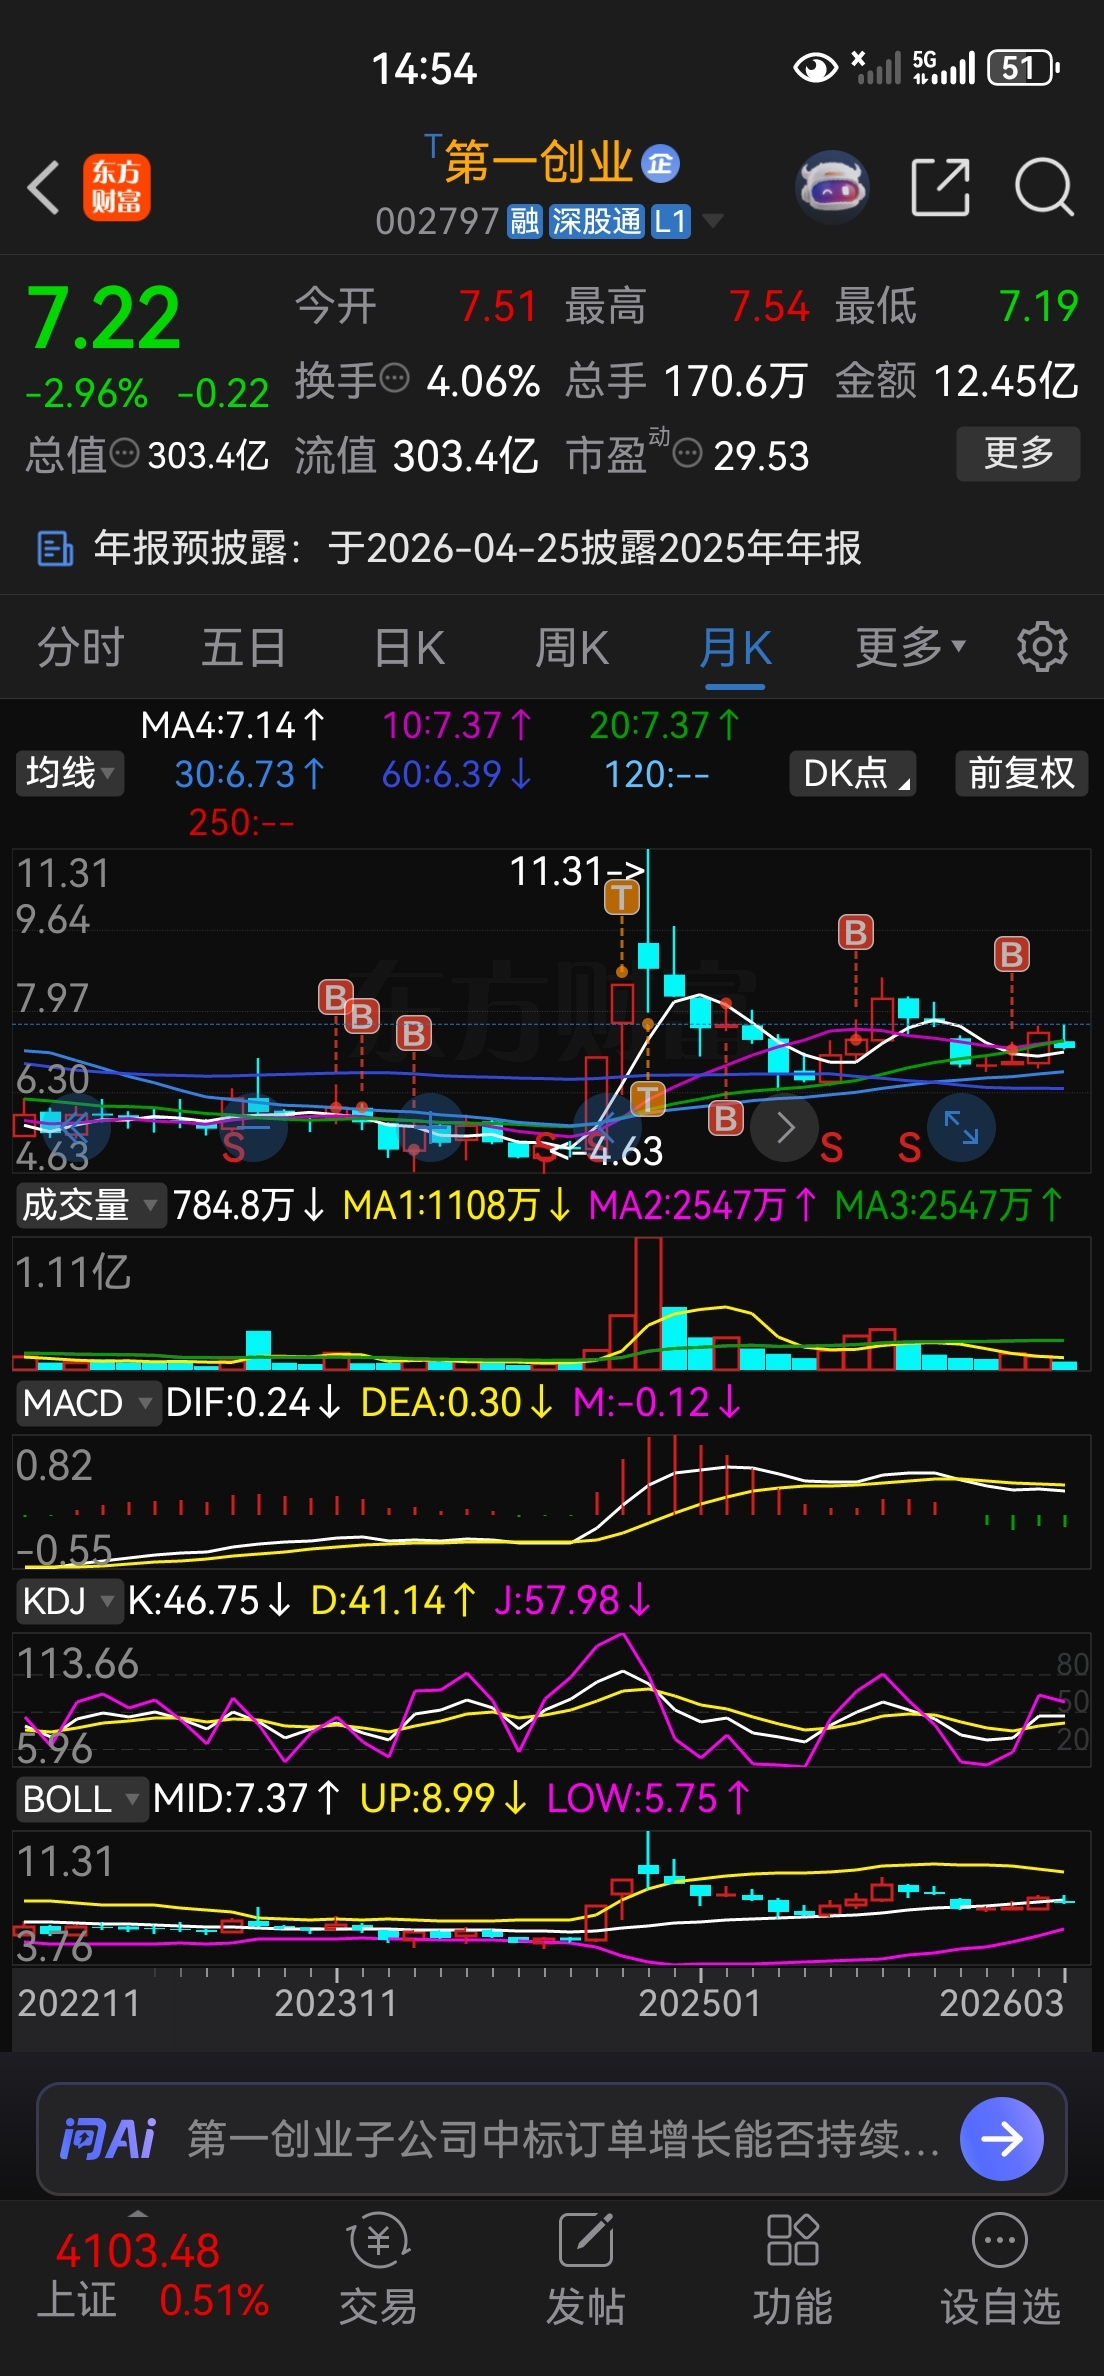Open the MACD indicator dropdown

pyautogui.click(x=87, y=1403)
